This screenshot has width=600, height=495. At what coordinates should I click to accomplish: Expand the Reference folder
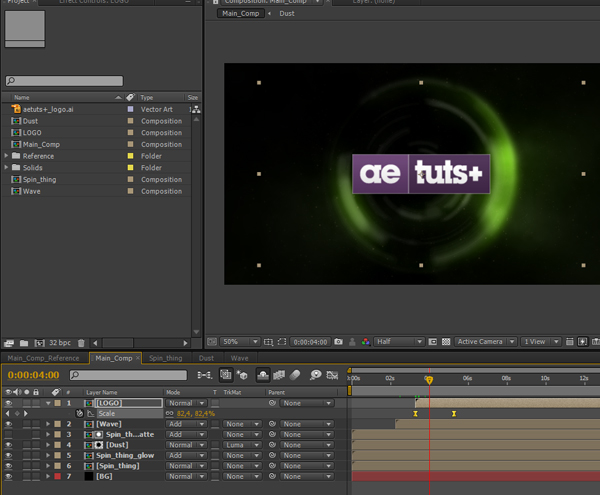[6, 156]
